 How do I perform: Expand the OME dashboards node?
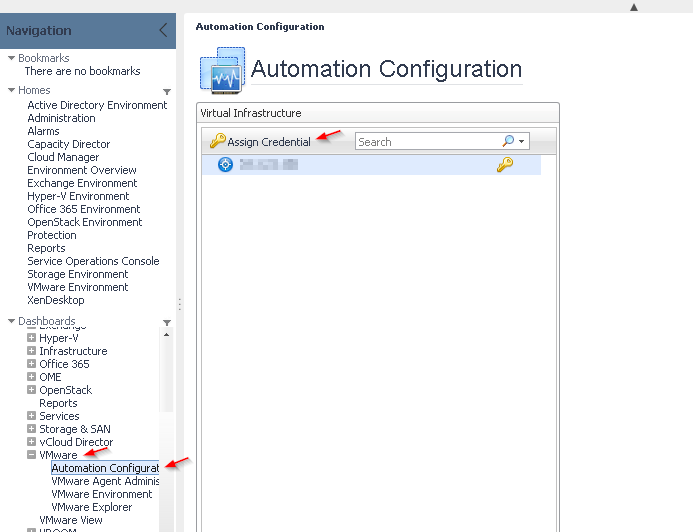[31, 377]
